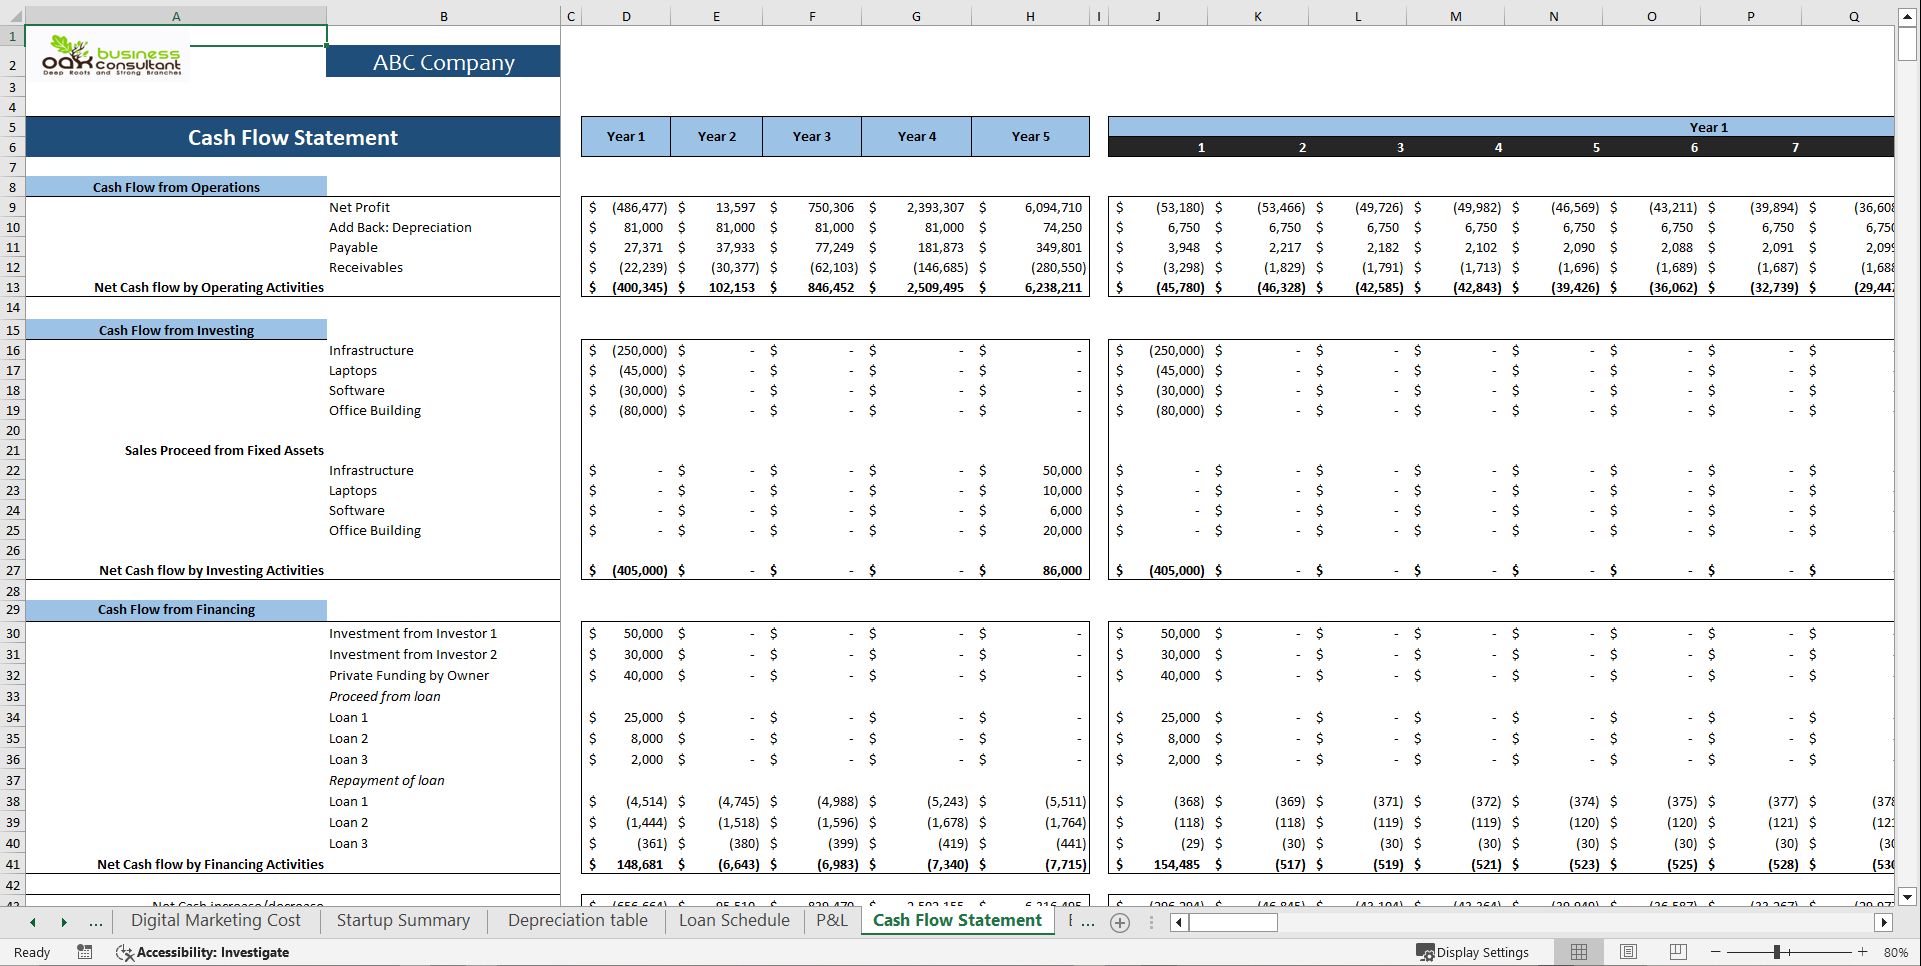
Task: Open the Depreciation table sheet
Action: tap(576, 920)
